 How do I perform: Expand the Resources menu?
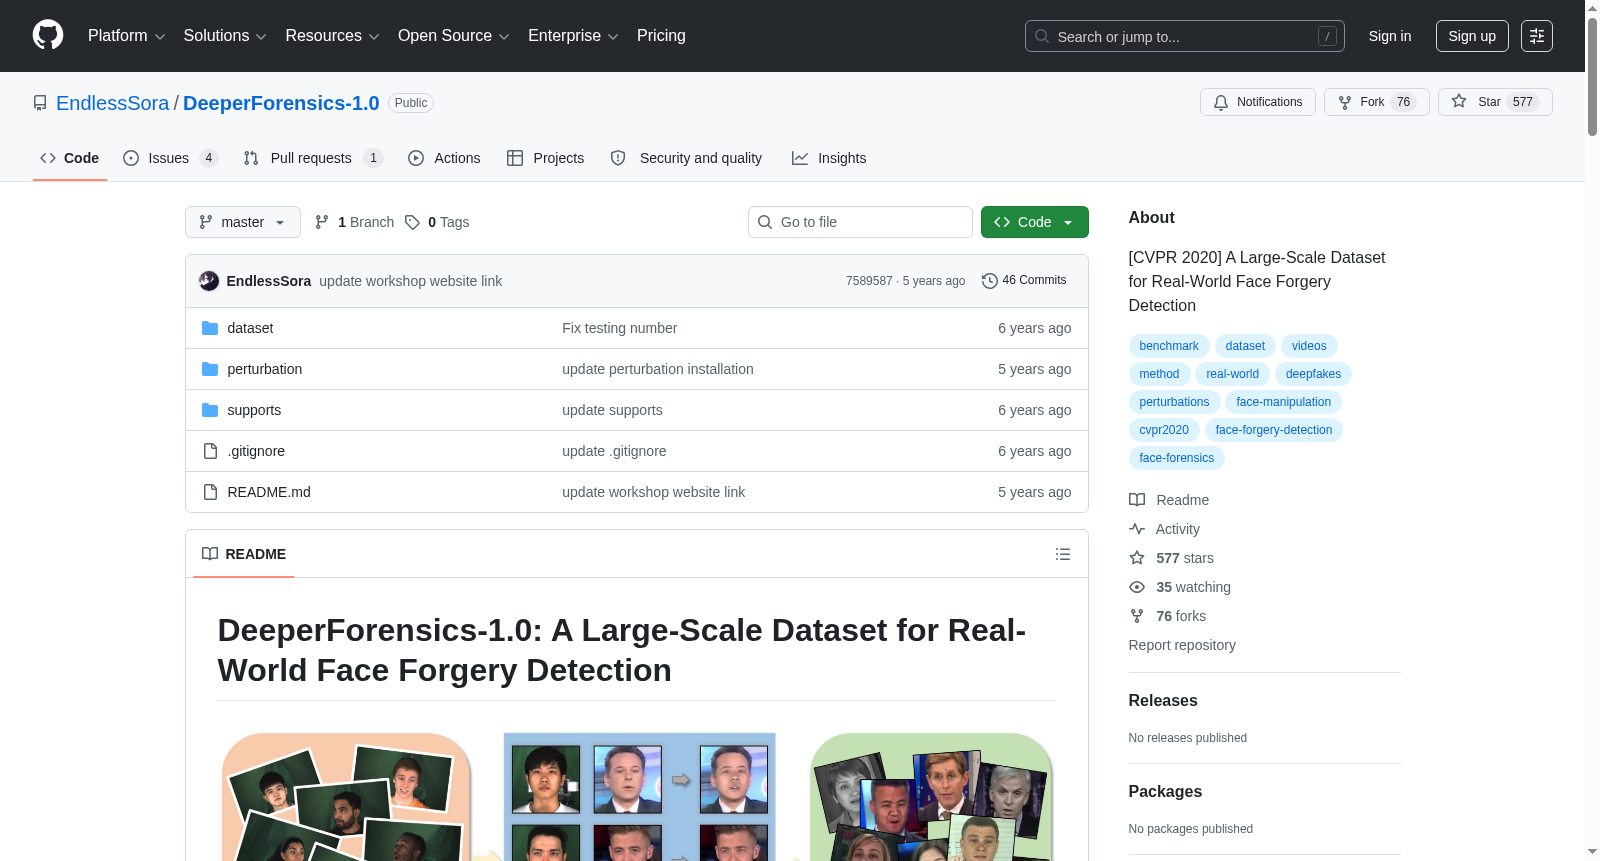pos(333,36)
